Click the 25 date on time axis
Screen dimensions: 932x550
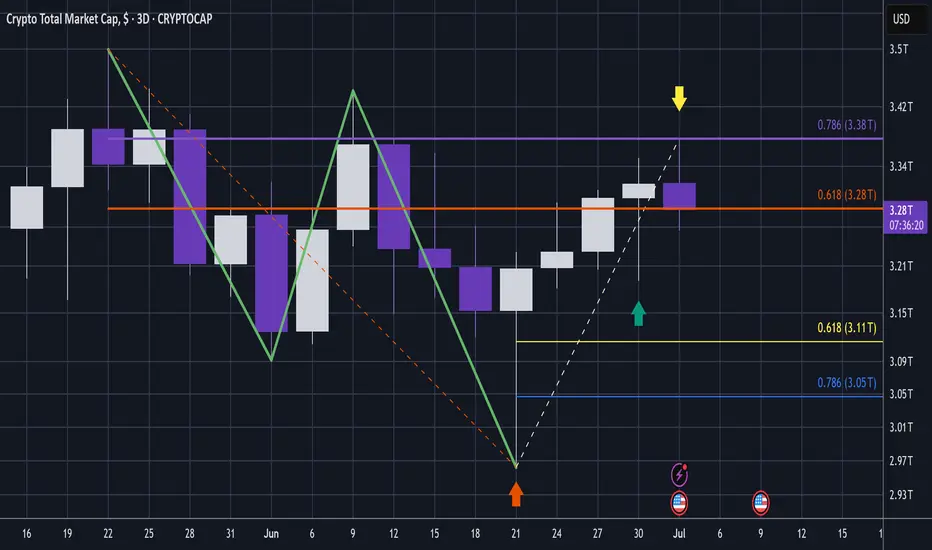[x=149, y=533]
